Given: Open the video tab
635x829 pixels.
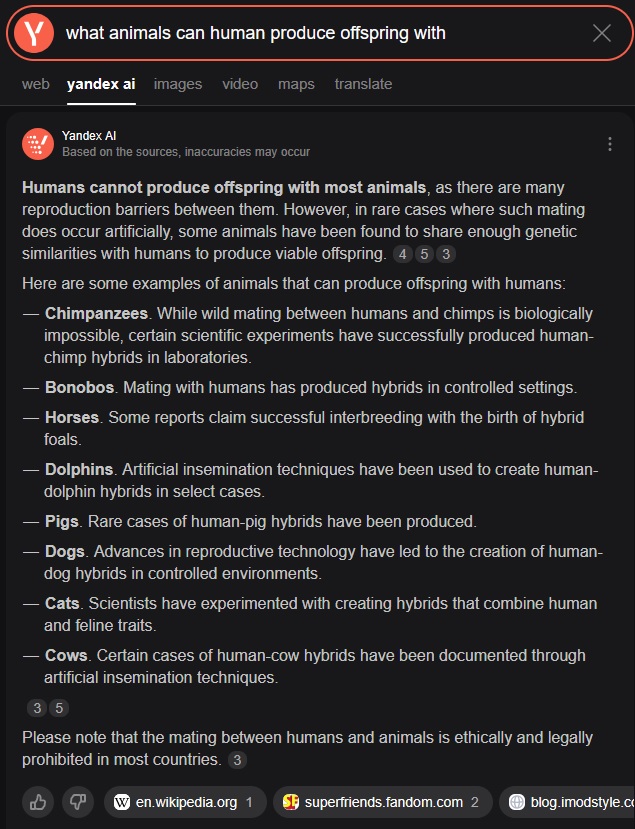Looking at the screenshot, I should click(240, 84).
